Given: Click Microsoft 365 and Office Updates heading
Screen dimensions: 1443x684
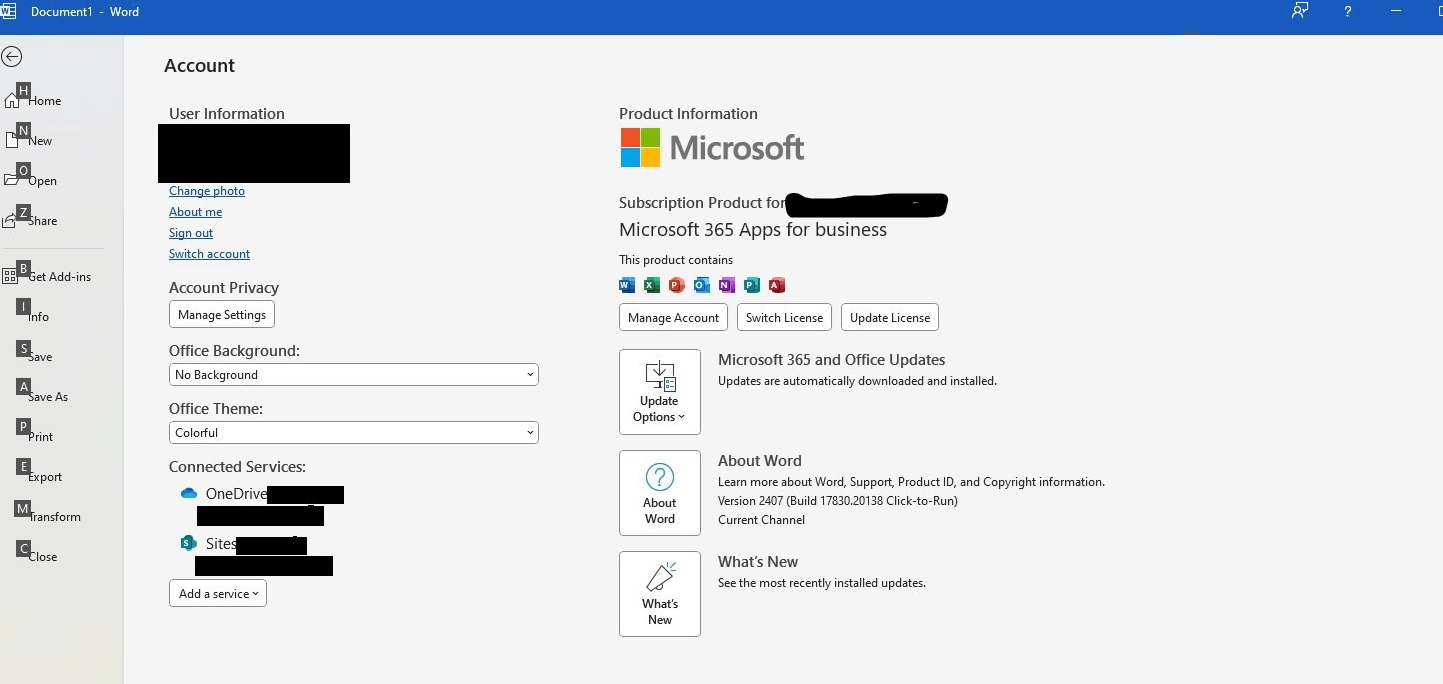Looking at the screenshot, I should [832, 360].
